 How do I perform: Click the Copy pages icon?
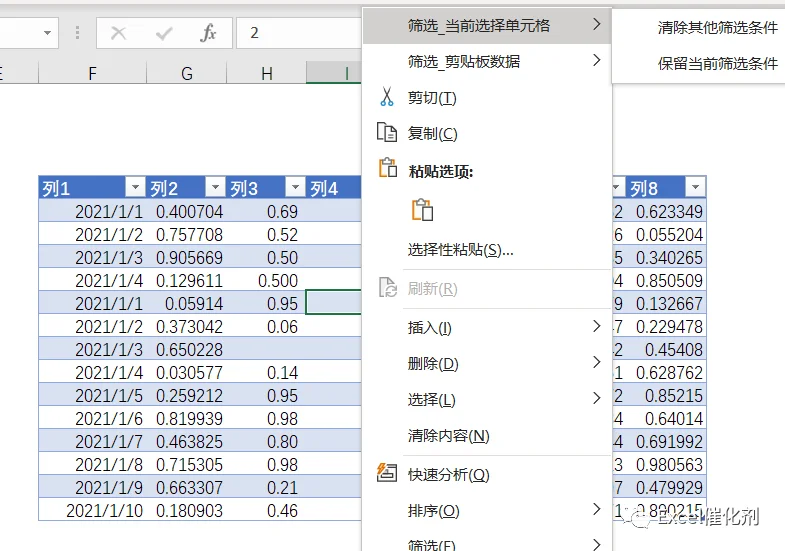click(386, 133)
